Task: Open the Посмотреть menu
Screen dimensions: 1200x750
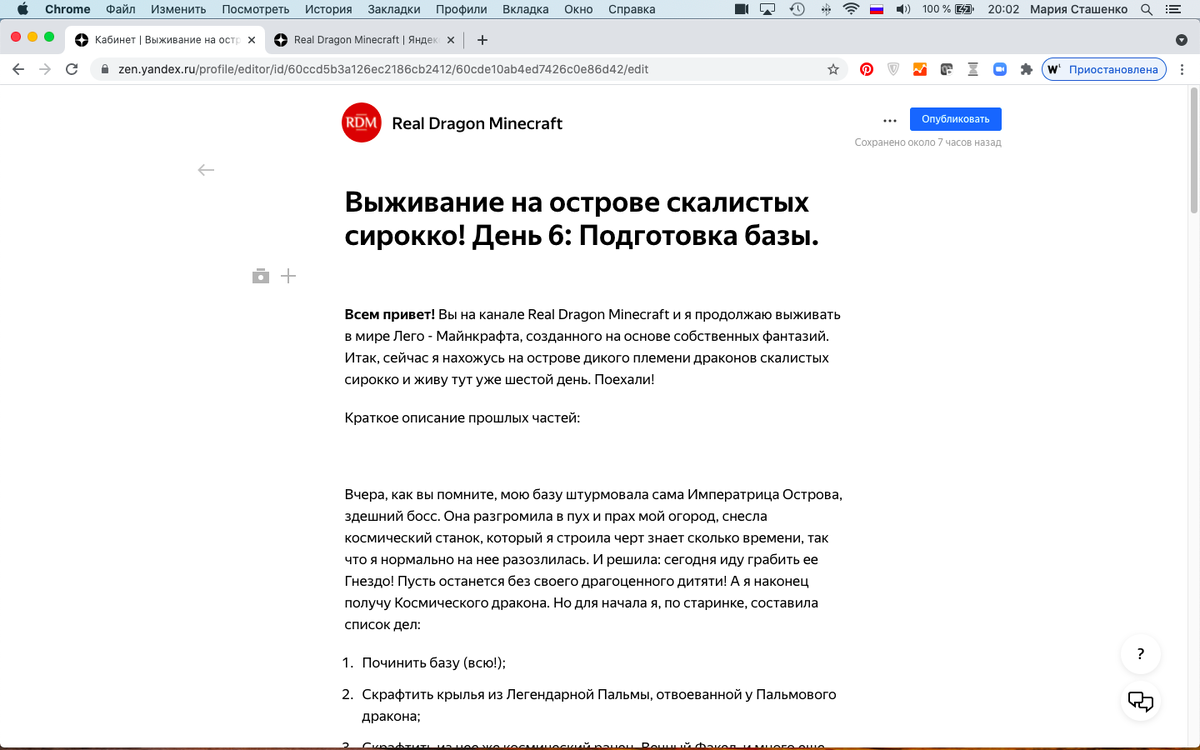Action: click(x=255, y=9)
